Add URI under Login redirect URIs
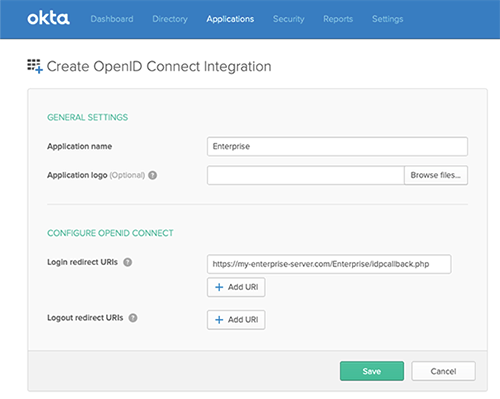Screen dimensions: 500x399 click(x=236, y=287)
